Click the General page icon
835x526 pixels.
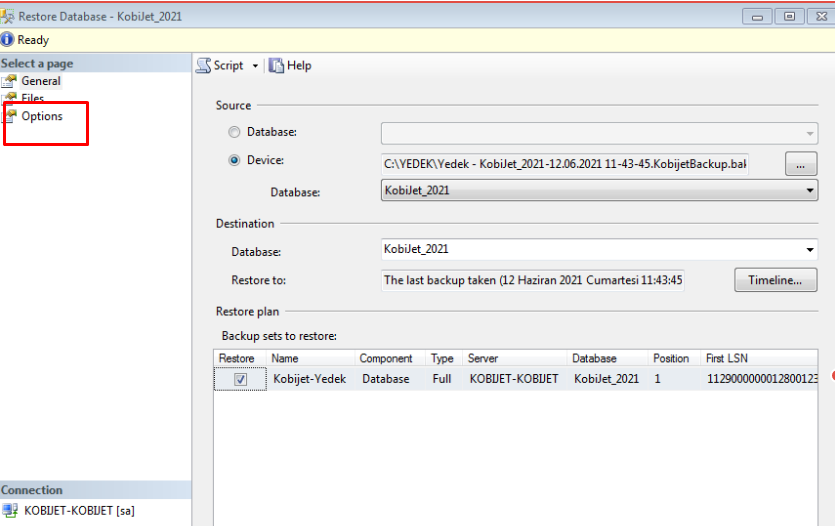tap(9, 81)
